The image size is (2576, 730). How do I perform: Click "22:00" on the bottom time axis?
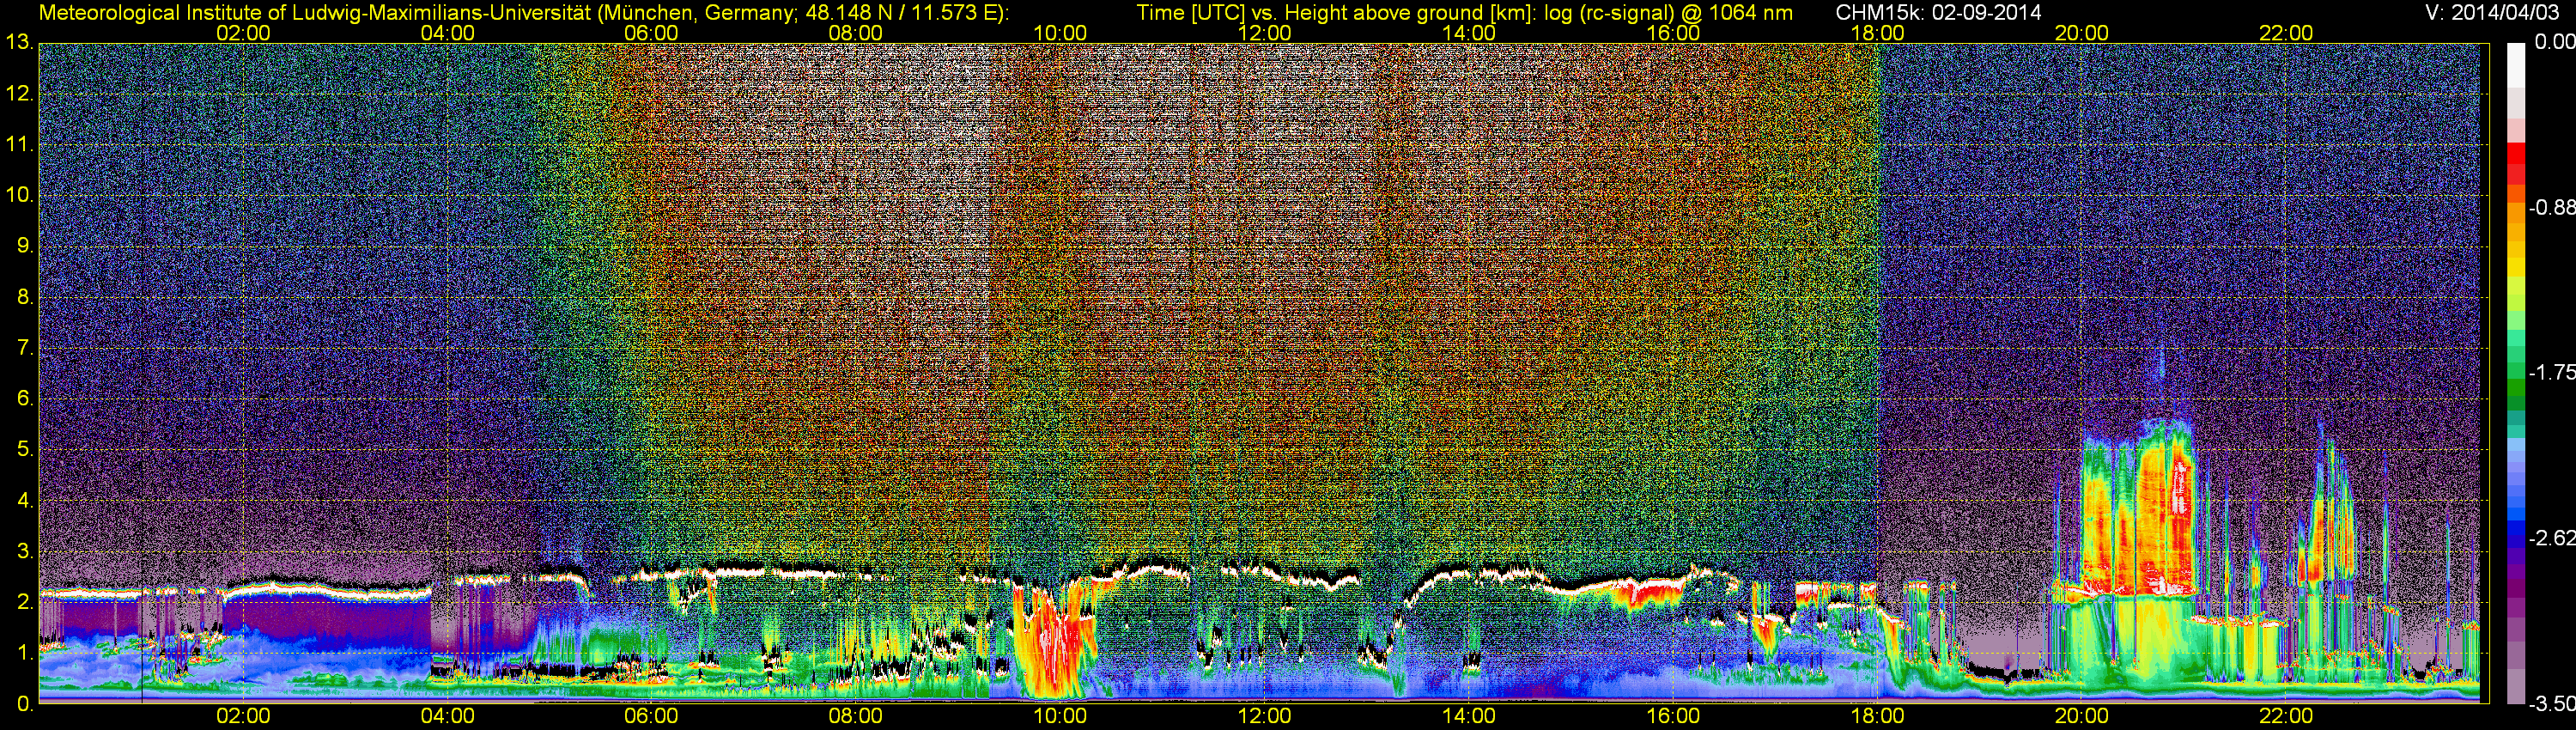click(x=2286, y=716)
